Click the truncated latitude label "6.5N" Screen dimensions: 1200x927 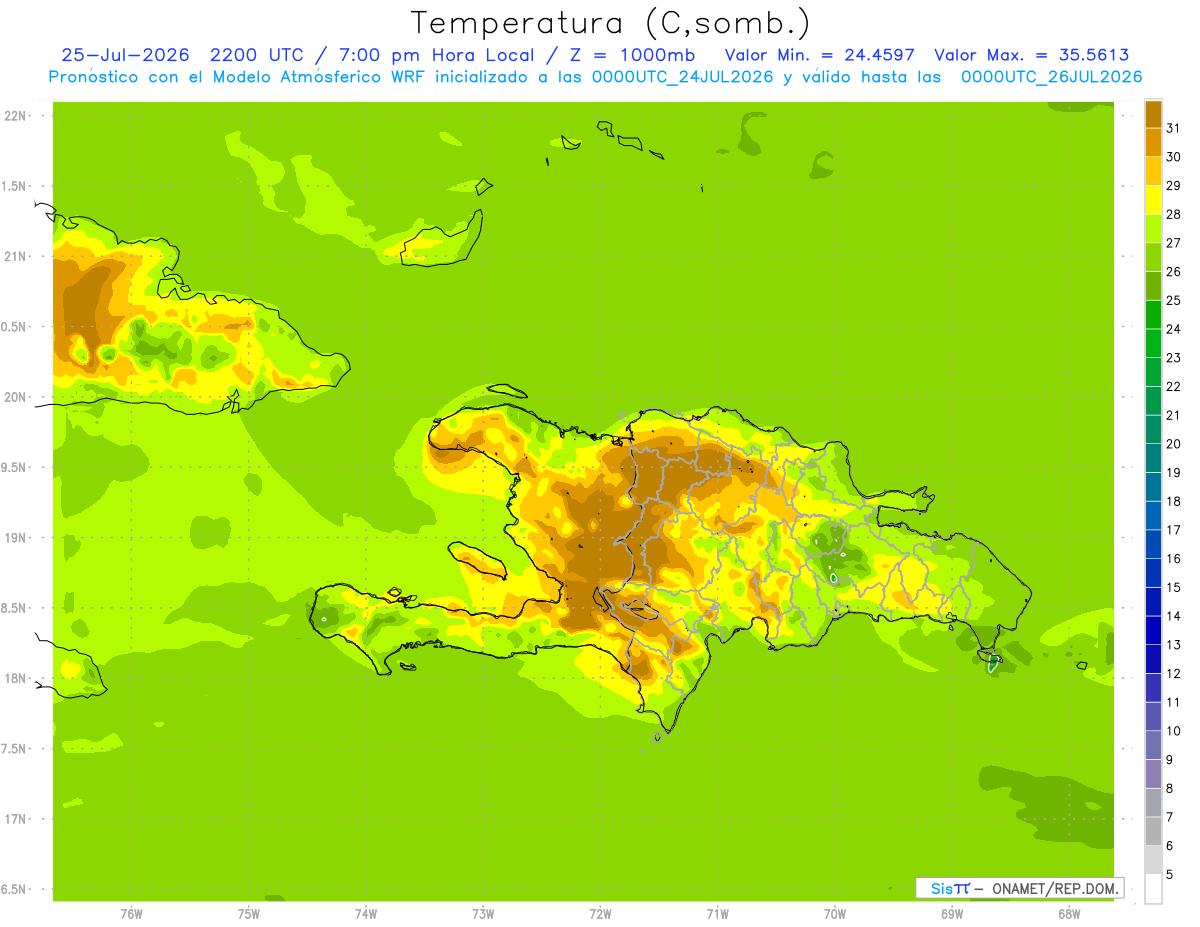tap(15, 889)
